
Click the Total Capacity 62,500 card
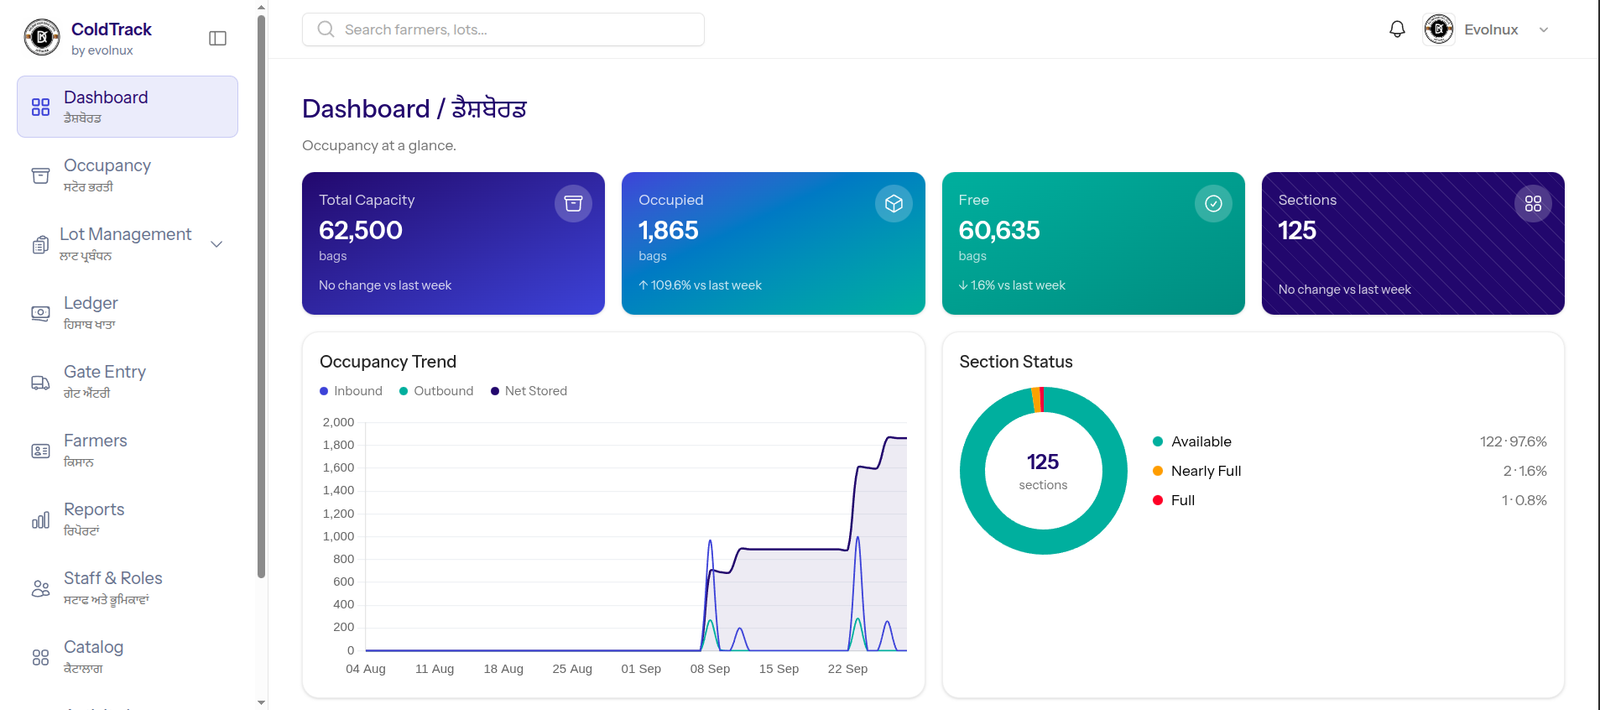[x=453, y=243]
